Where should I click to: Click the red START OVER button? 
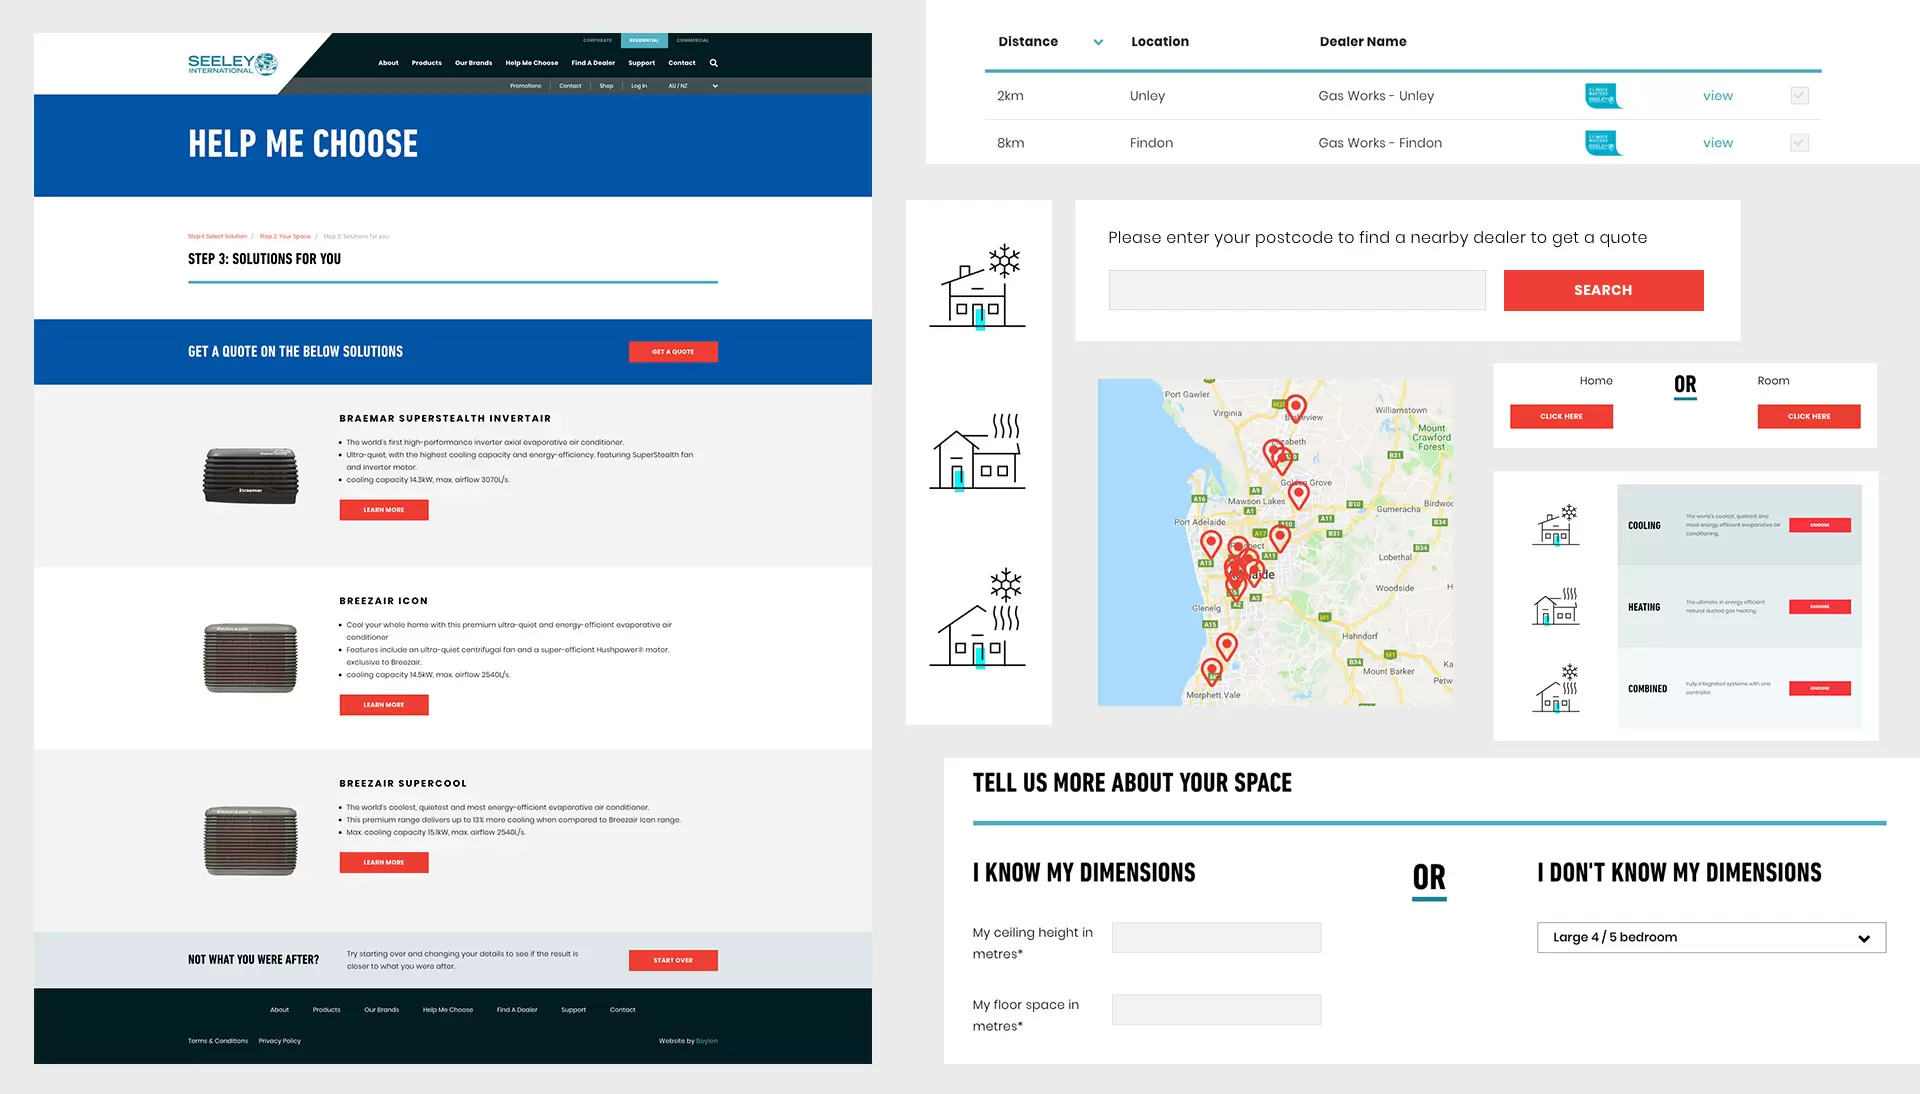coord(673,960)
